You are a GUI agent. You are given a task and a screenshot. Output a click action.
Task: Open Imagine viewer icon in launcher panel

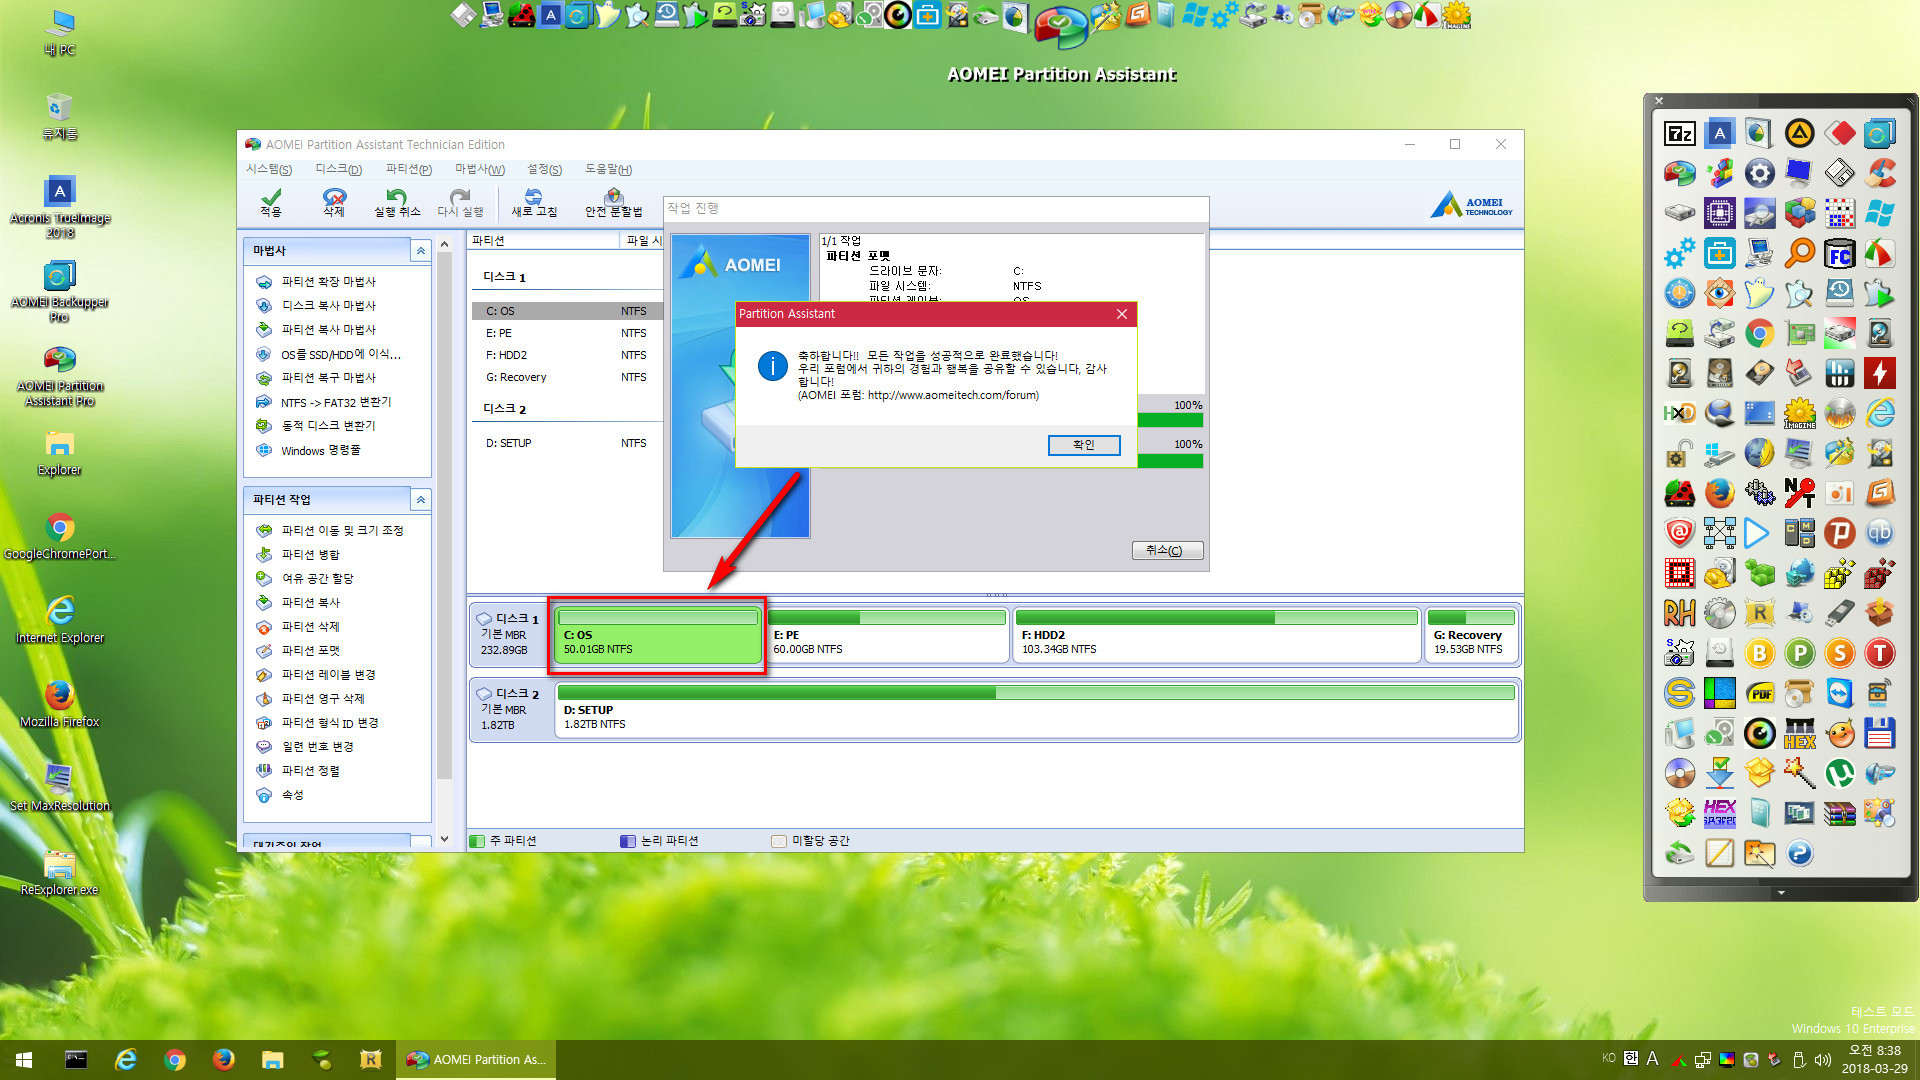tap(1799, 413)
